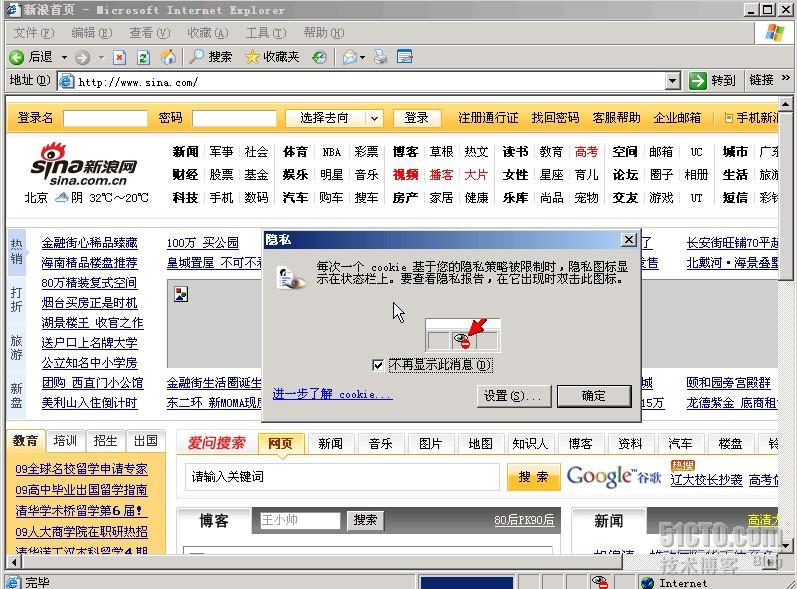Go to Home page icon

click(x=168, y=57)
